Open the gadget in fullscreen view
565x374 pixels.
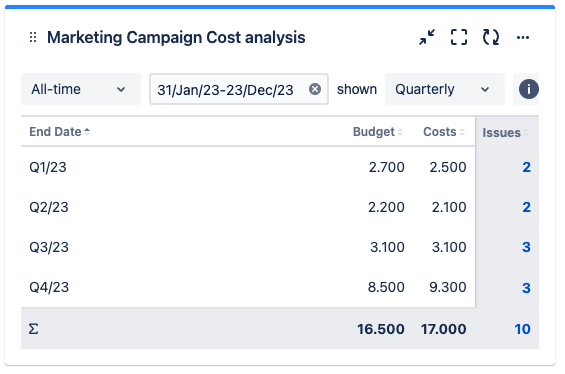(x=459, y=37)
